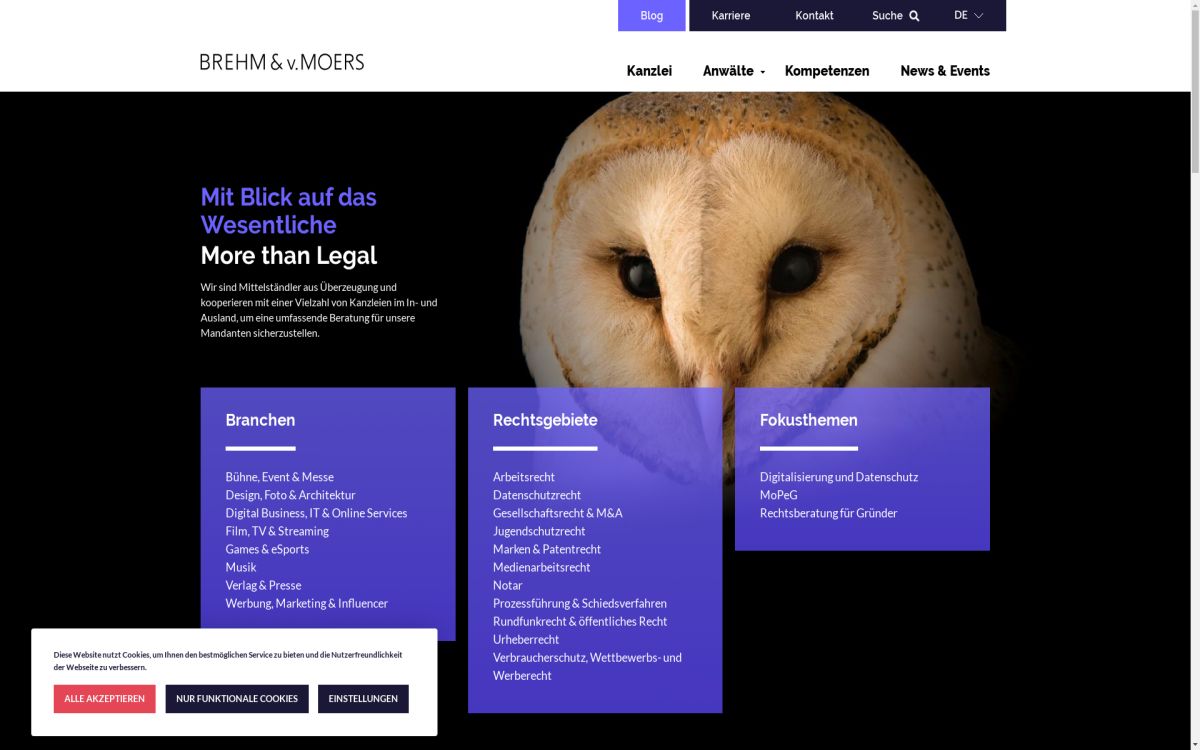Accept all cookies with Alle Akzeptieren
This screenshot has width=1200, height=750.
(x=105, y=699)
